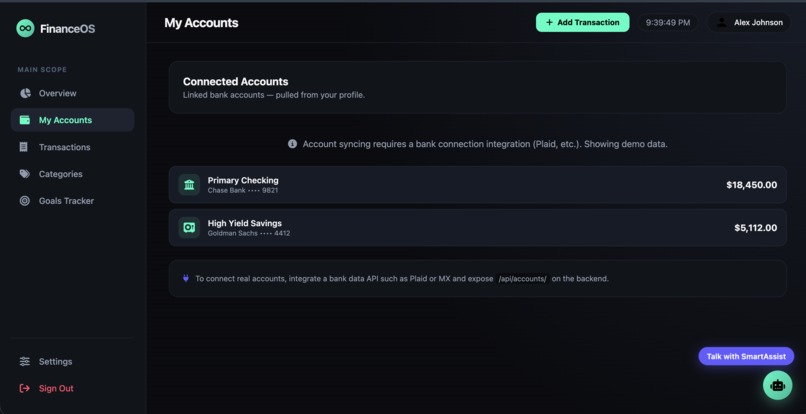Click the /api/accounts/ code snippet

point(522,279)
